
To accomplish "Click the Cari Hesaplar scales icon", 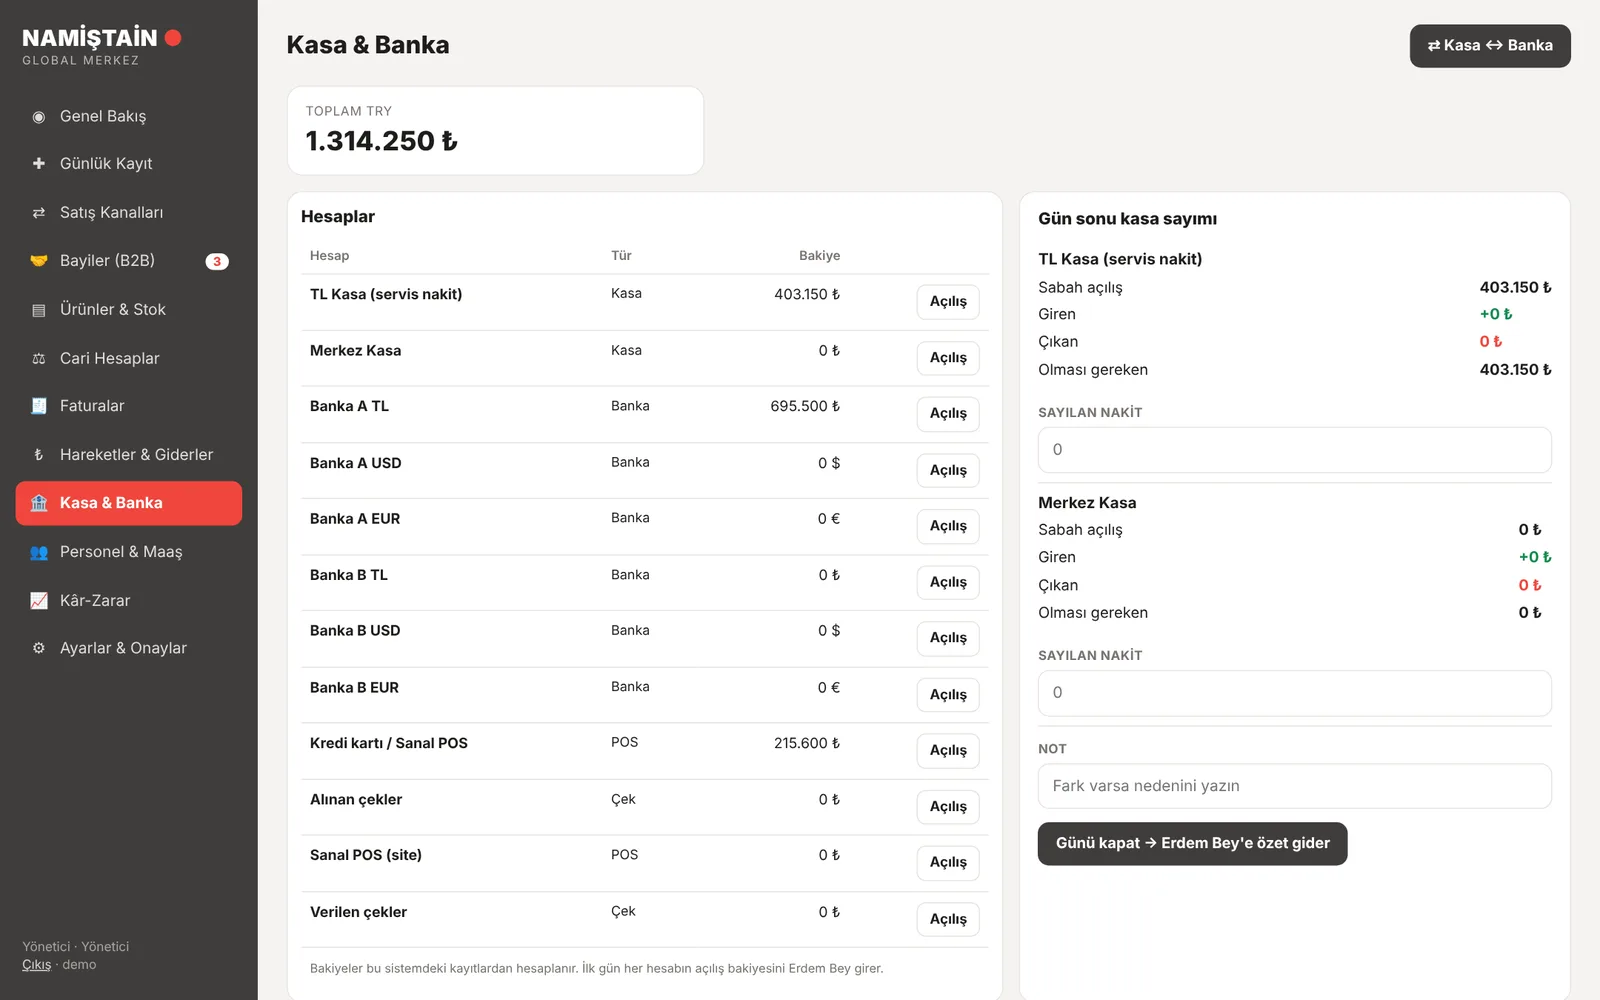I will coord(39,358).
